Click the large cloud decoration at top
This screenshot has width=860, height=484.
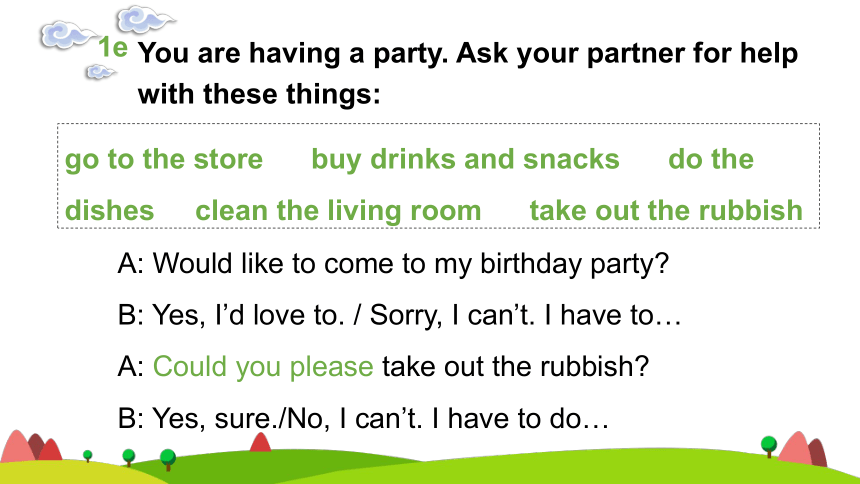pyautogui.click(x=146, y=19)
